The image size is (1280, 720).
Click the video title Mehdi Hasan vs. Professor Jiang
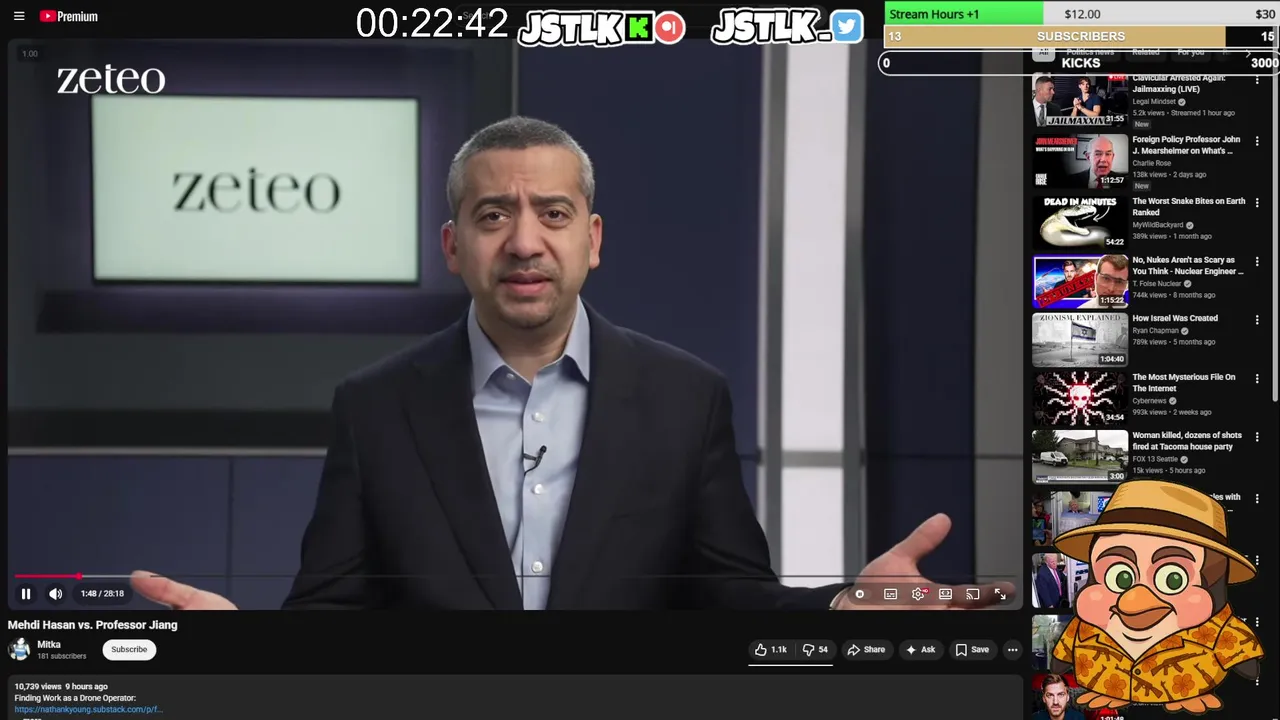93,625
